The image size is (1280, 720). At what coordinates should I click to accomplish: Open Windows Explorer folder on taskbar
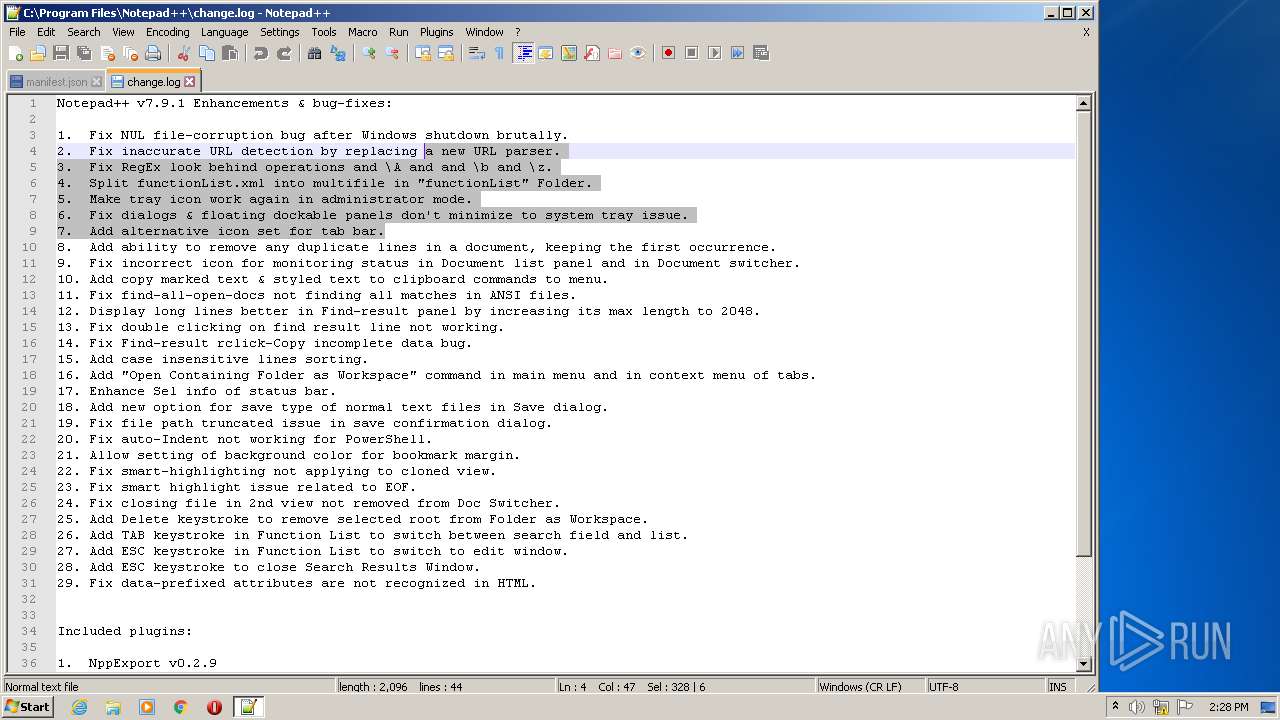point(113,707)
